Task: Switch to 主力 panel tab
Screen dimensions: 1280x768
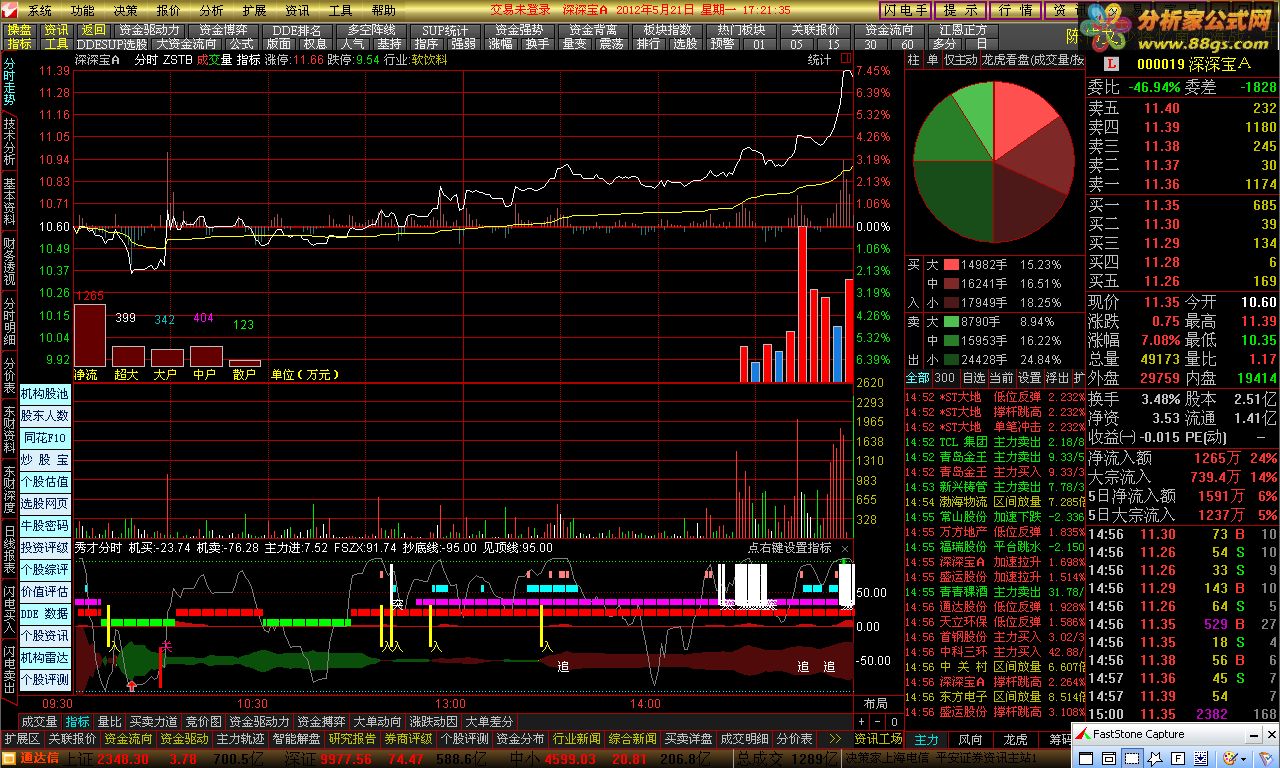Action: click(x=927, y=740)
